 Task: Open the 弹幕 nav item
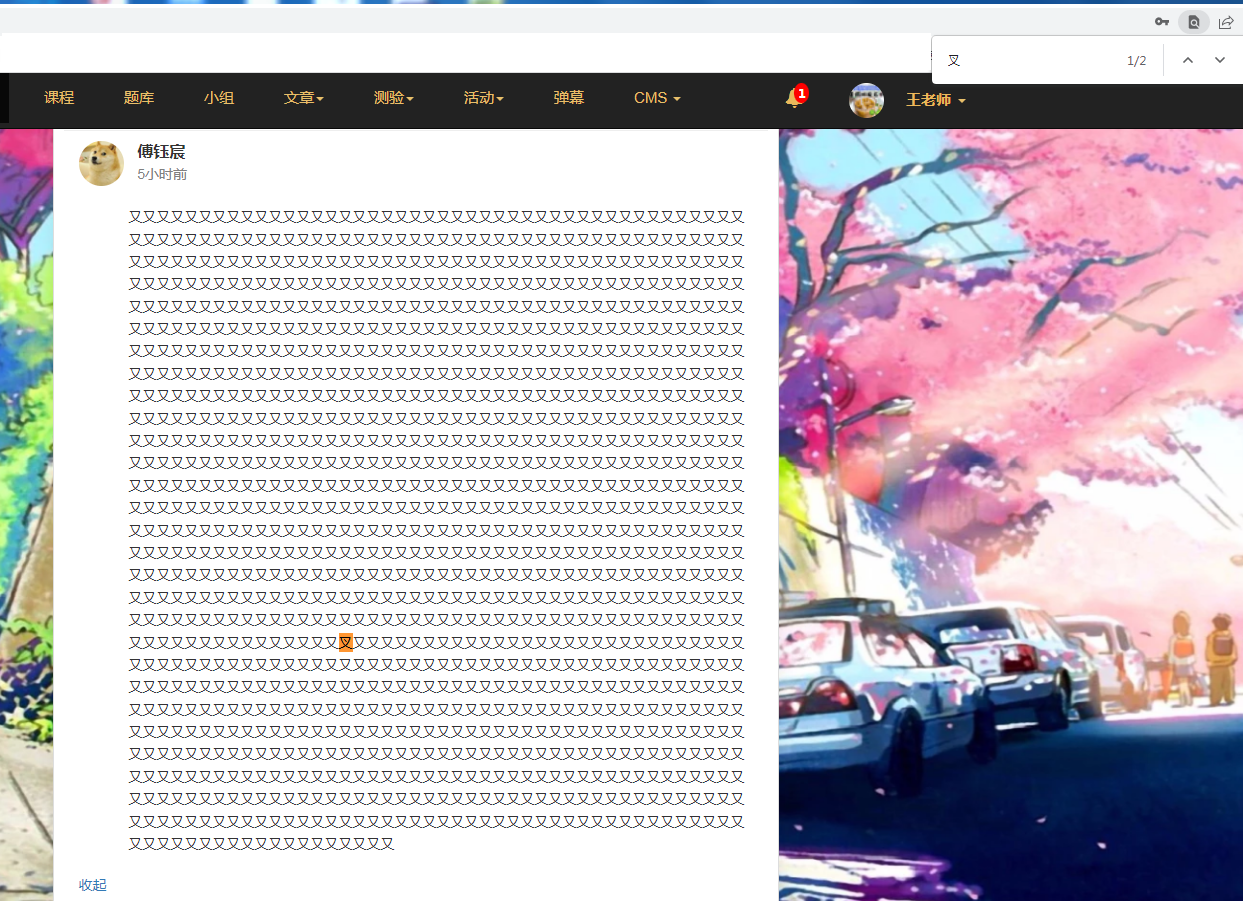(569, 98)
